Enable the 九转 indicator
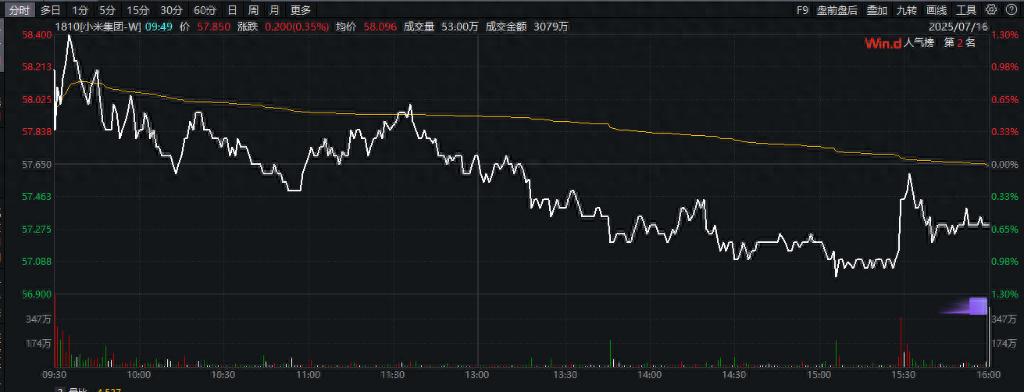This screenshot has width=1024, height=392. pyautogui.click(x=906, y=10)
